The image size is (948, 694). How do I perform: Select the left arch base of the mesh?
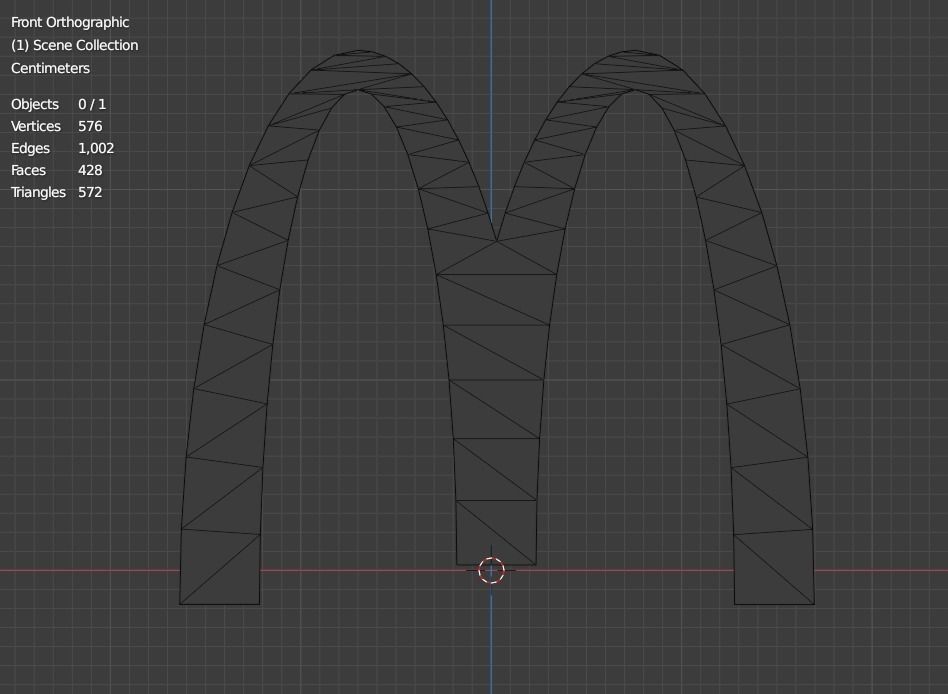coord(218,580)
